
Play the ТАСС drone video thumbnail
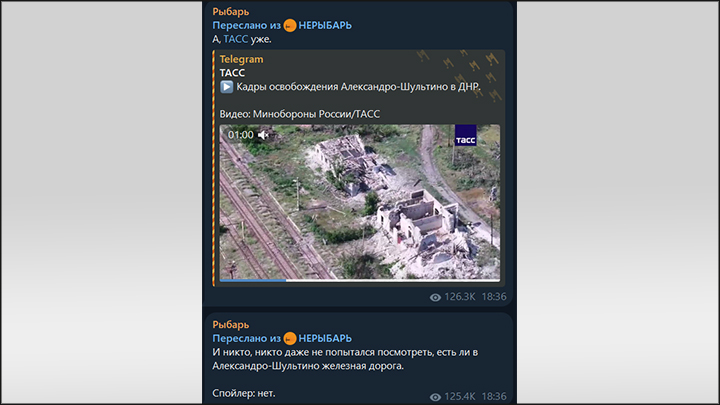pyautogui.click(x=360, y=202)
